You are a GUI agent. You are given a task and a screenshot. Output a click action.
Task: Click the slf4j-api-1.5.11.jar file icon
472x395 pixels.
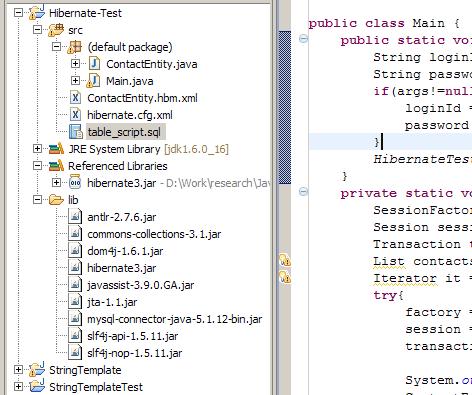(75, 336)
